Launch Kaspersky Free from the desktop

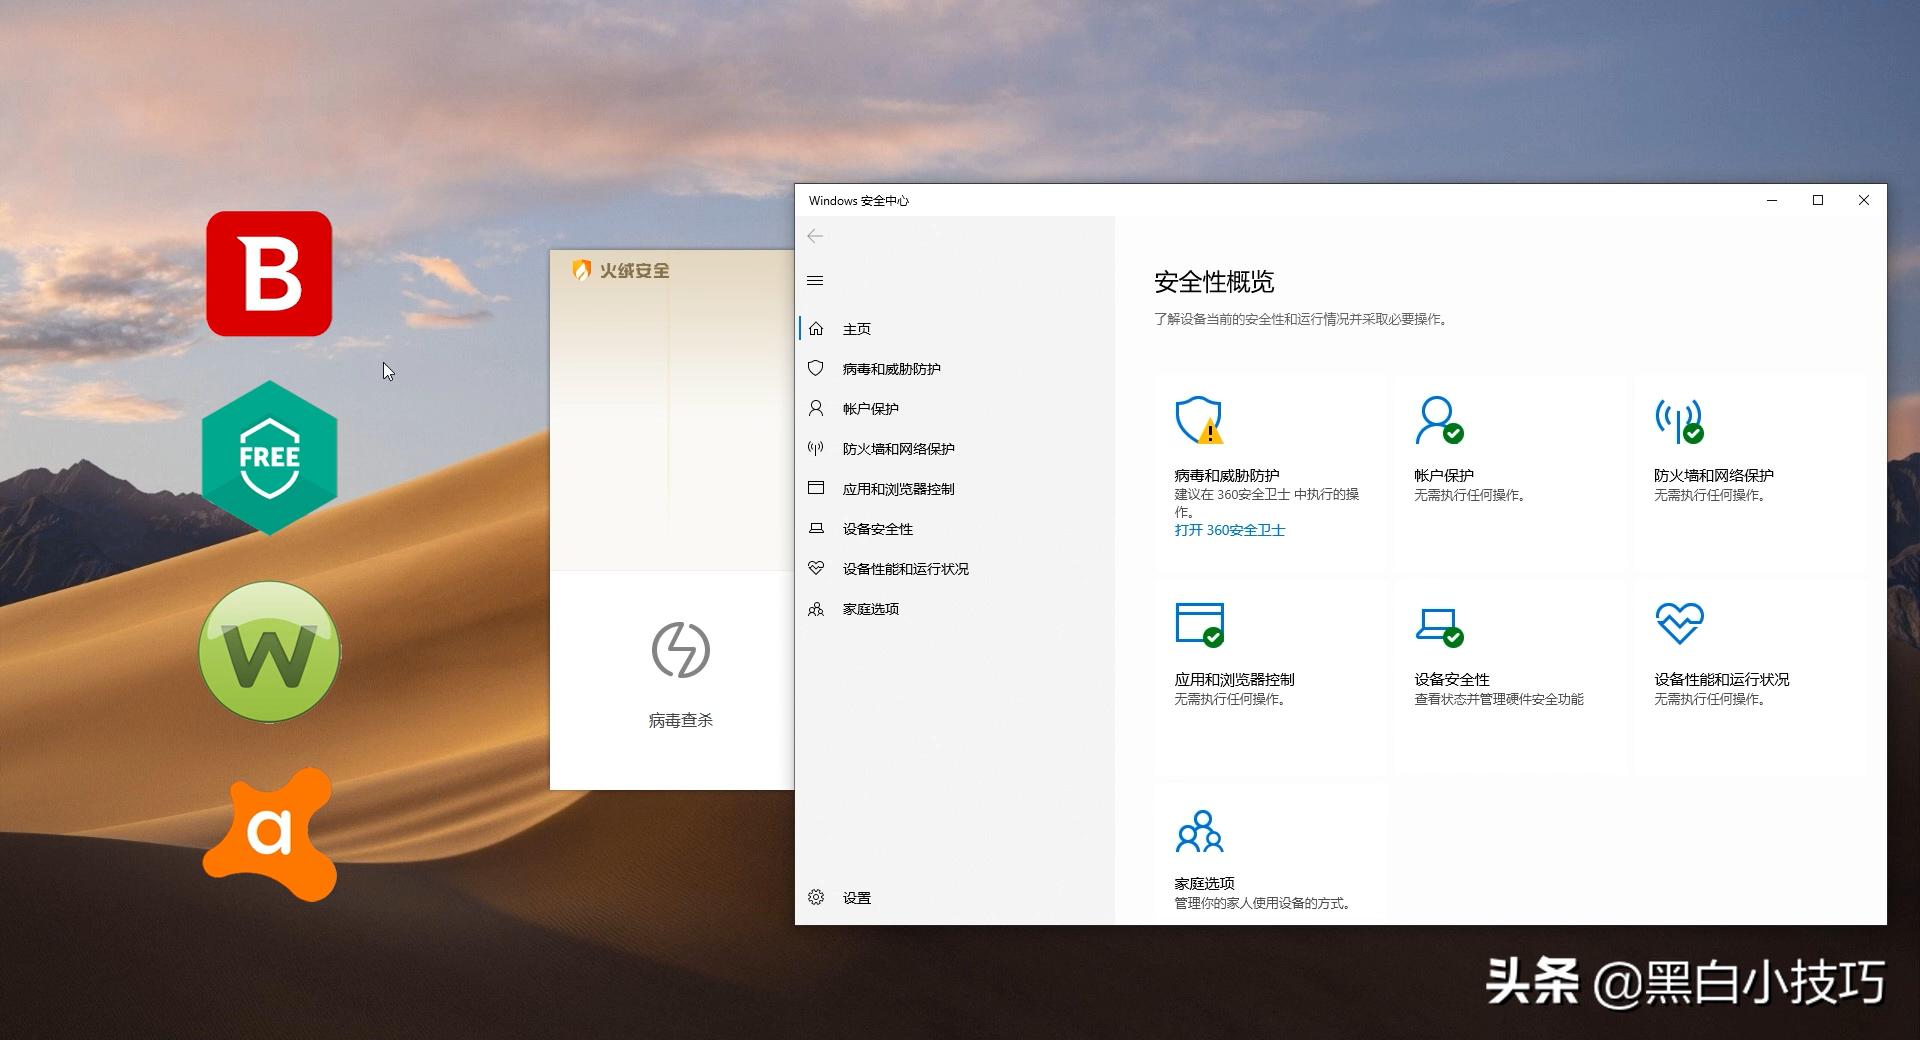coord(268,457)
